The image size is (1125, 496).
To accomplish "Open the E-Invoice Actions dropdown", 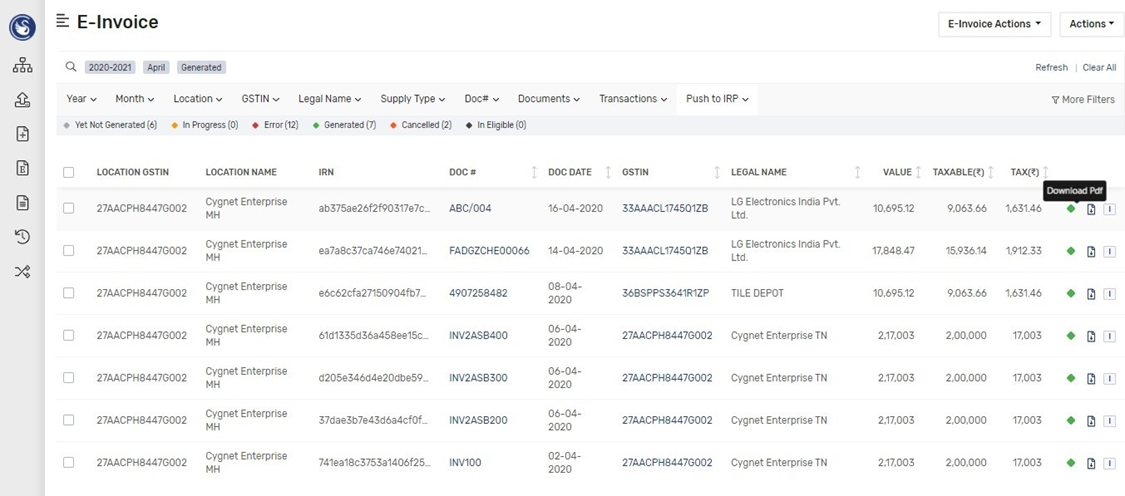I will tap(994, 24).
